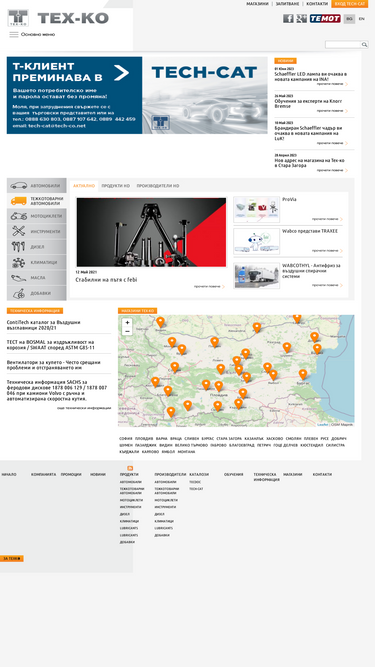Click the search magnifier icon
The height and width of the screenshot is (667, 375).
pos(364,44)
